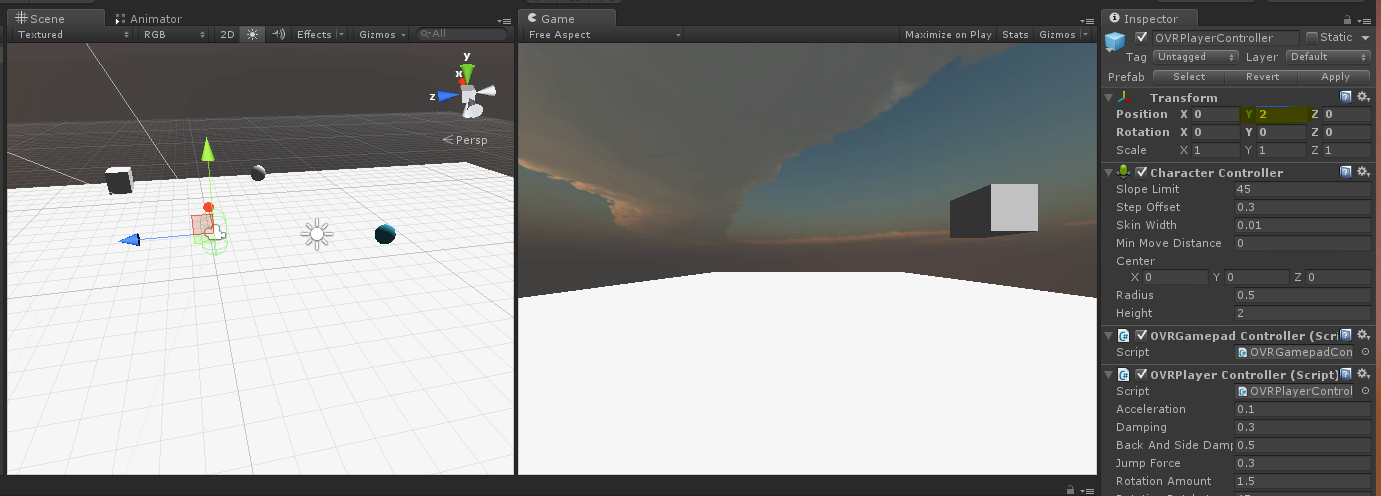
Task: Click object picker circle for OVRGamepadController script
Action: pos(1365,352)
